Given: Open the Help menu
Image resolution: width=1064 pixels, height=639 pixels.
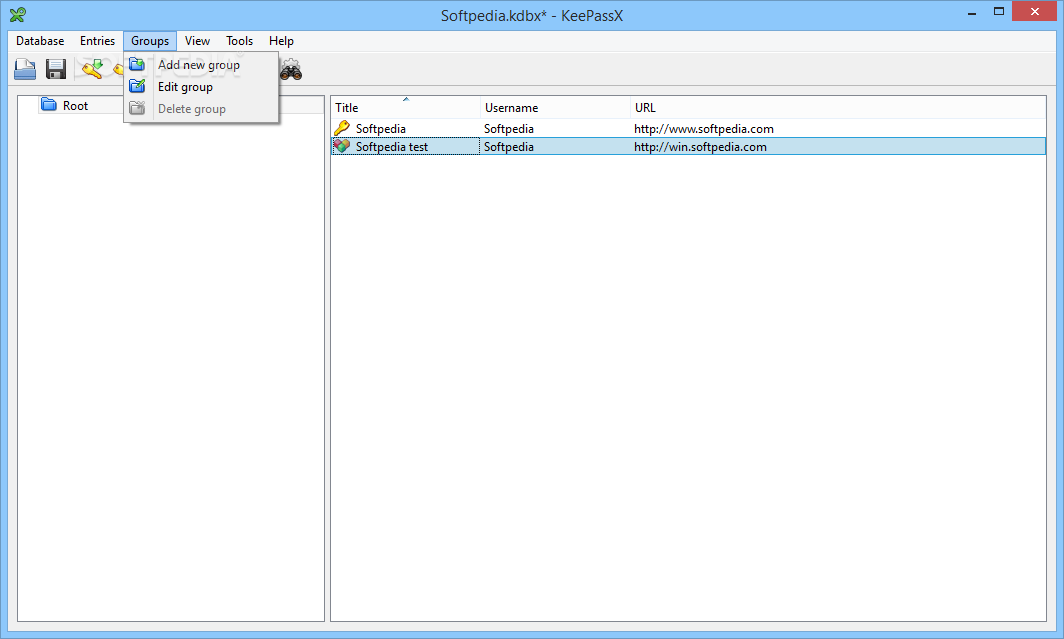Looking at the screenshot, I should tap(281, 41).
